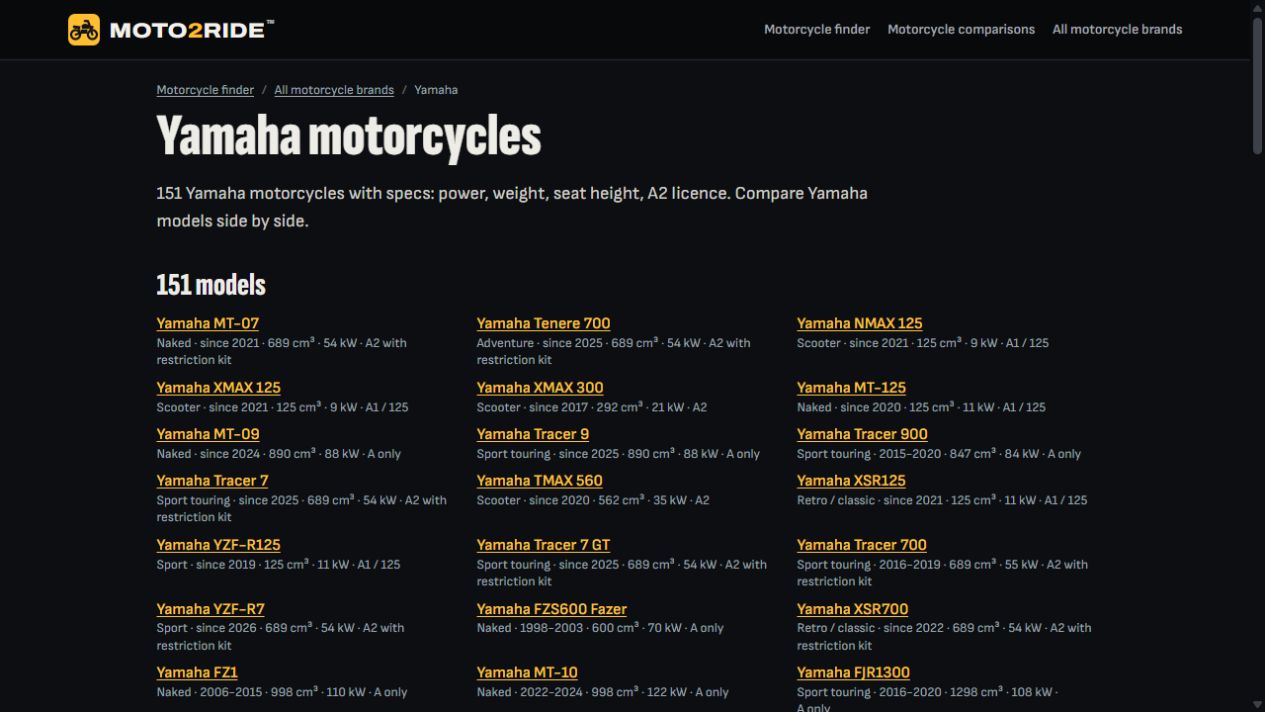Viewport: 1265px width, 712px height.
Task: Open the Yamaha Tracer 900 model page
Action: (862, 434)
